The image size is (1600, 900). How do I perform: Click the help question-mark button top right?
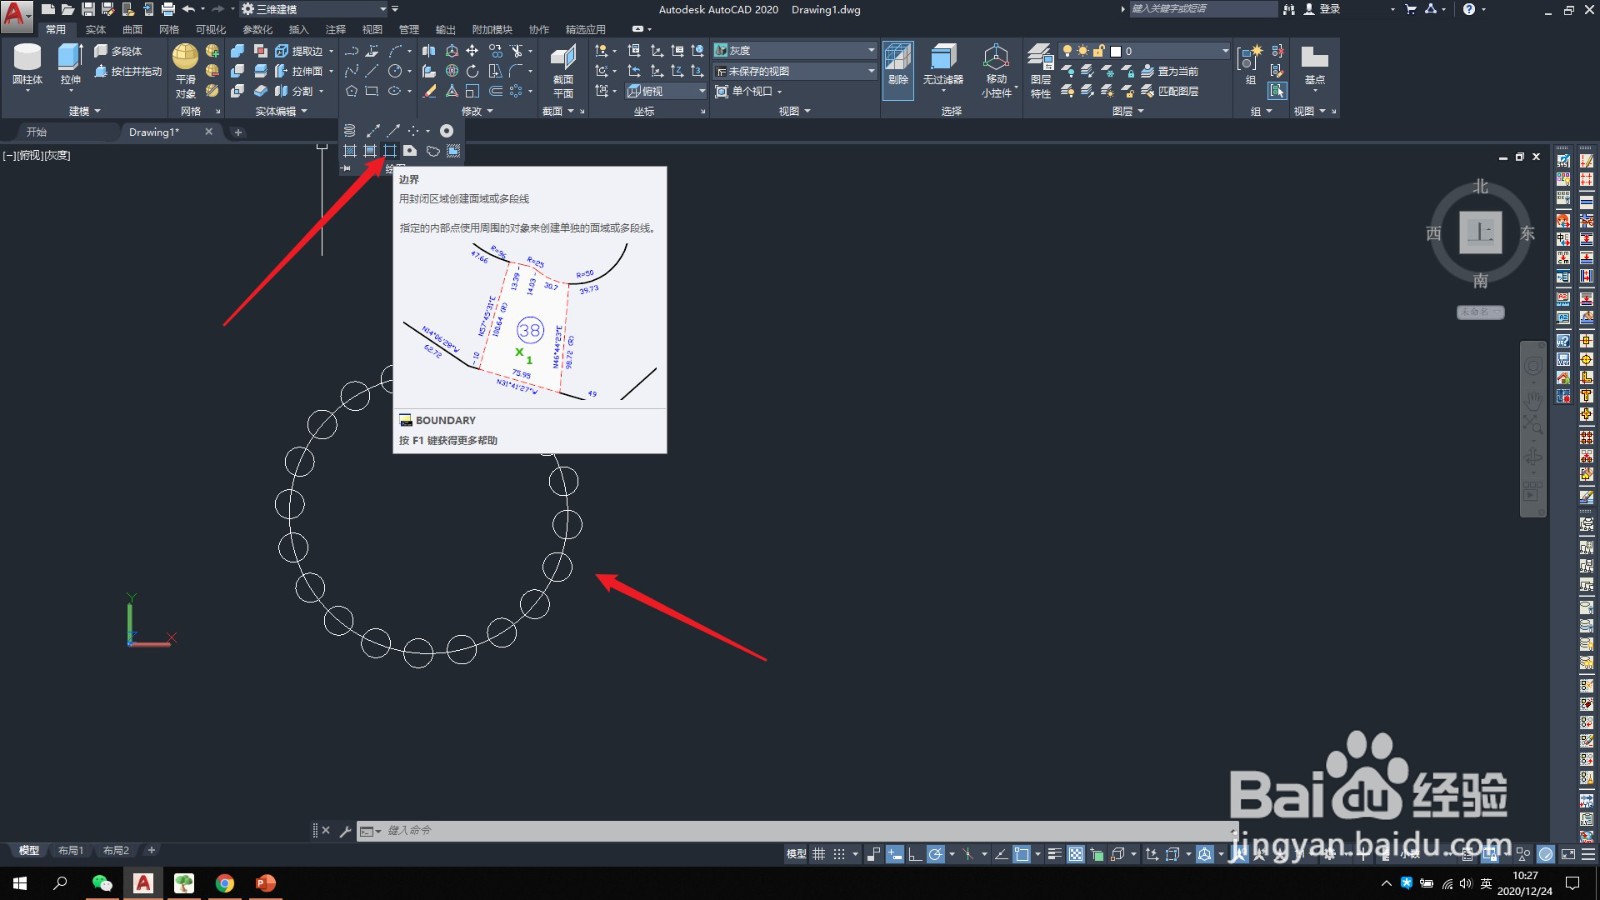tap(1468, 9)
